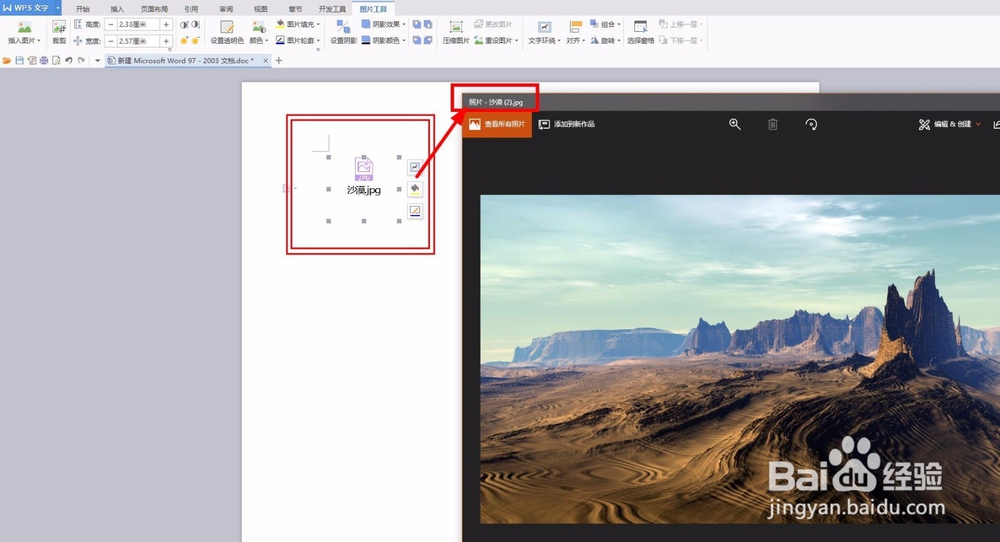1000x542 pixels.
Task: Nudge shadow using the top-right nudge icon
Action: [x=428, y=24]
